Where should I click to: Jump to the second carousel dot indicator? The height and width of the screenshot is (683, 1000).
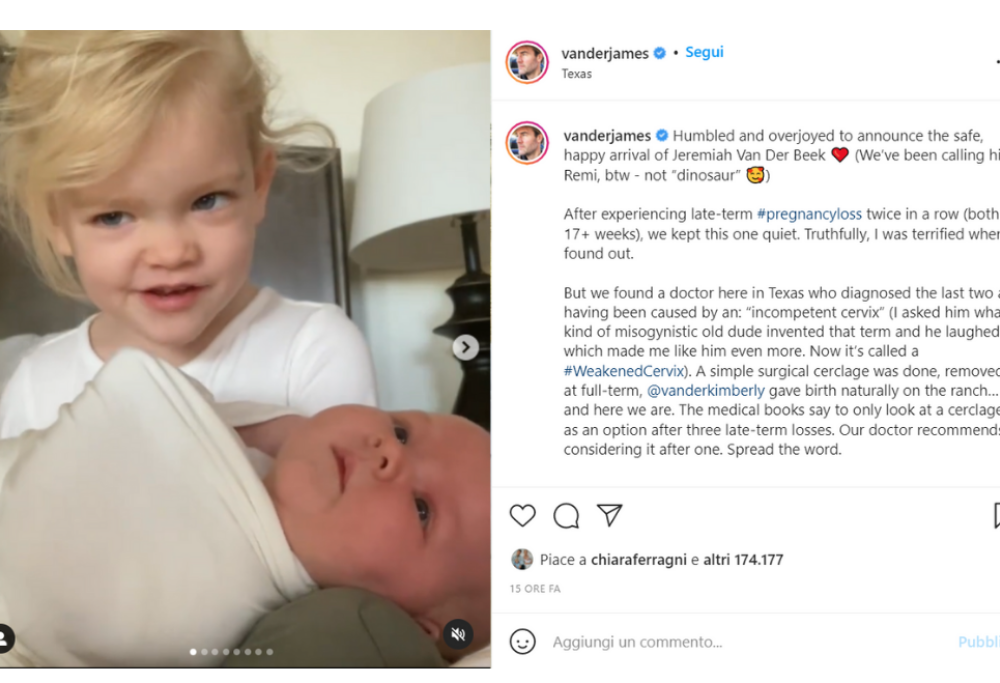(204, 652)
